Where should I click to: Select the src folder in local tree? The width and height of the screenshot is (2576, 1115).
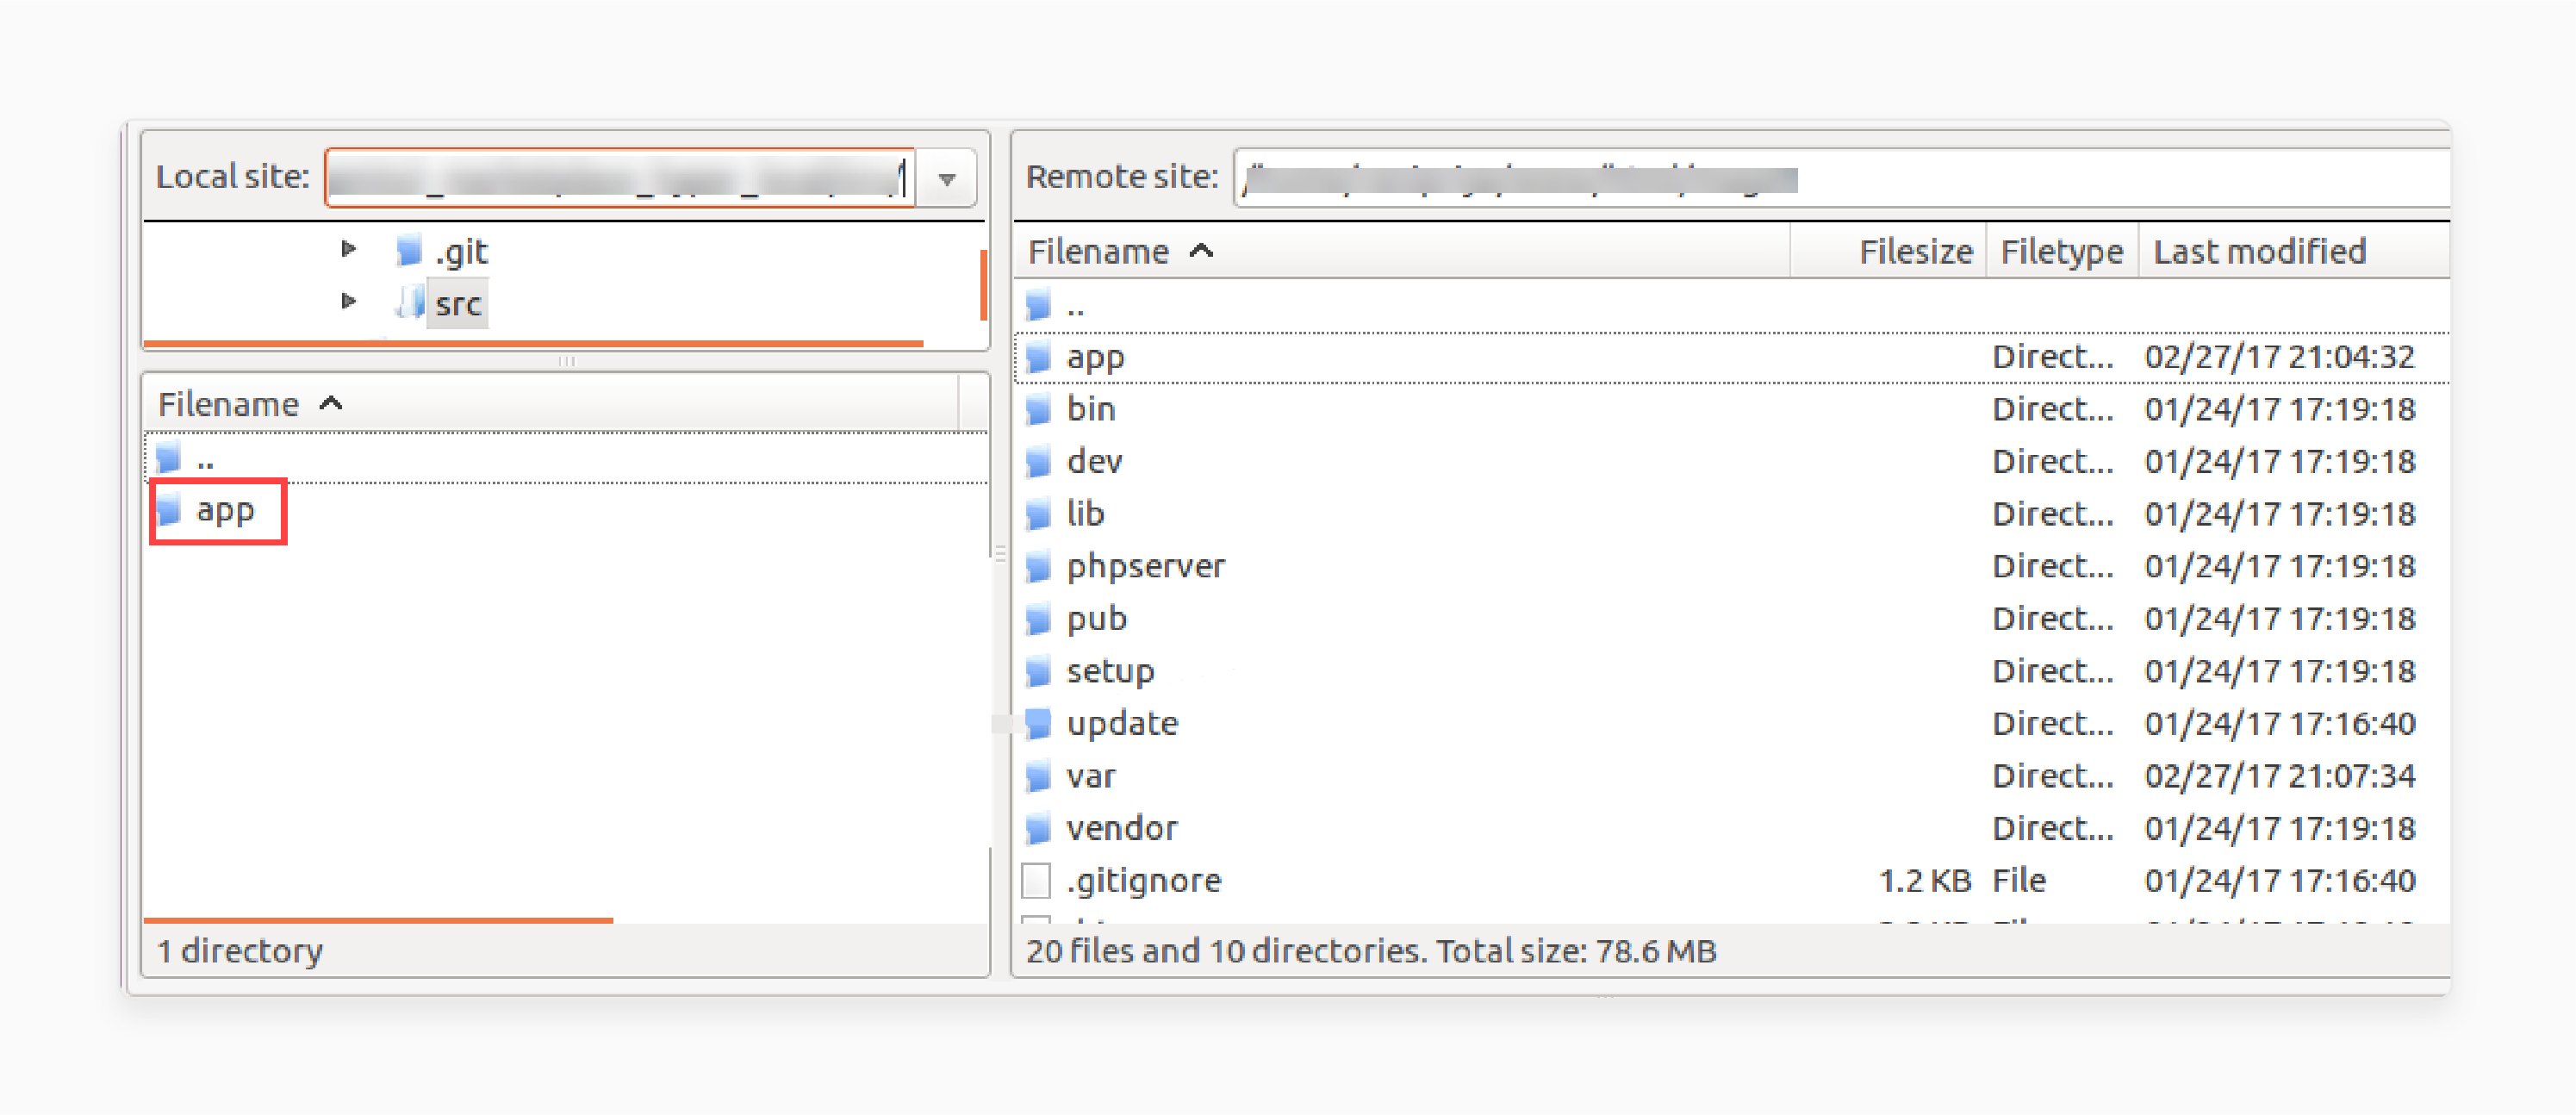point(458,303)
